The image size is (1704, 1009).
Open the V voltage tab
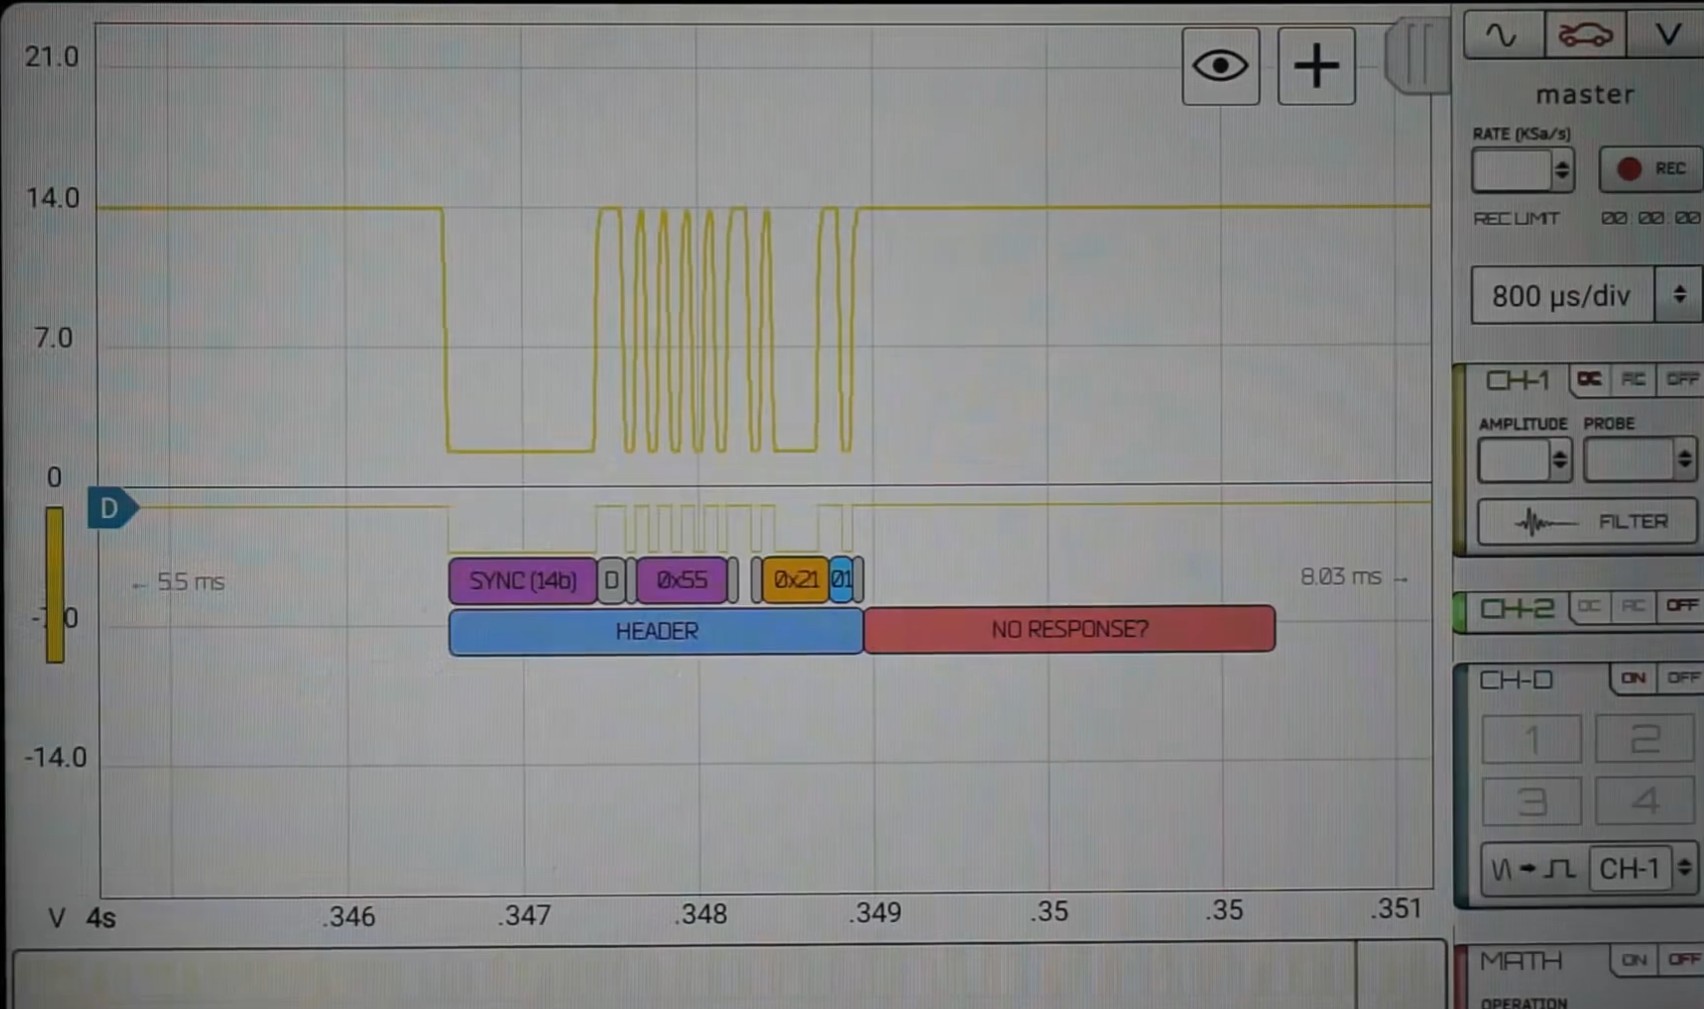pos(1668,35)
